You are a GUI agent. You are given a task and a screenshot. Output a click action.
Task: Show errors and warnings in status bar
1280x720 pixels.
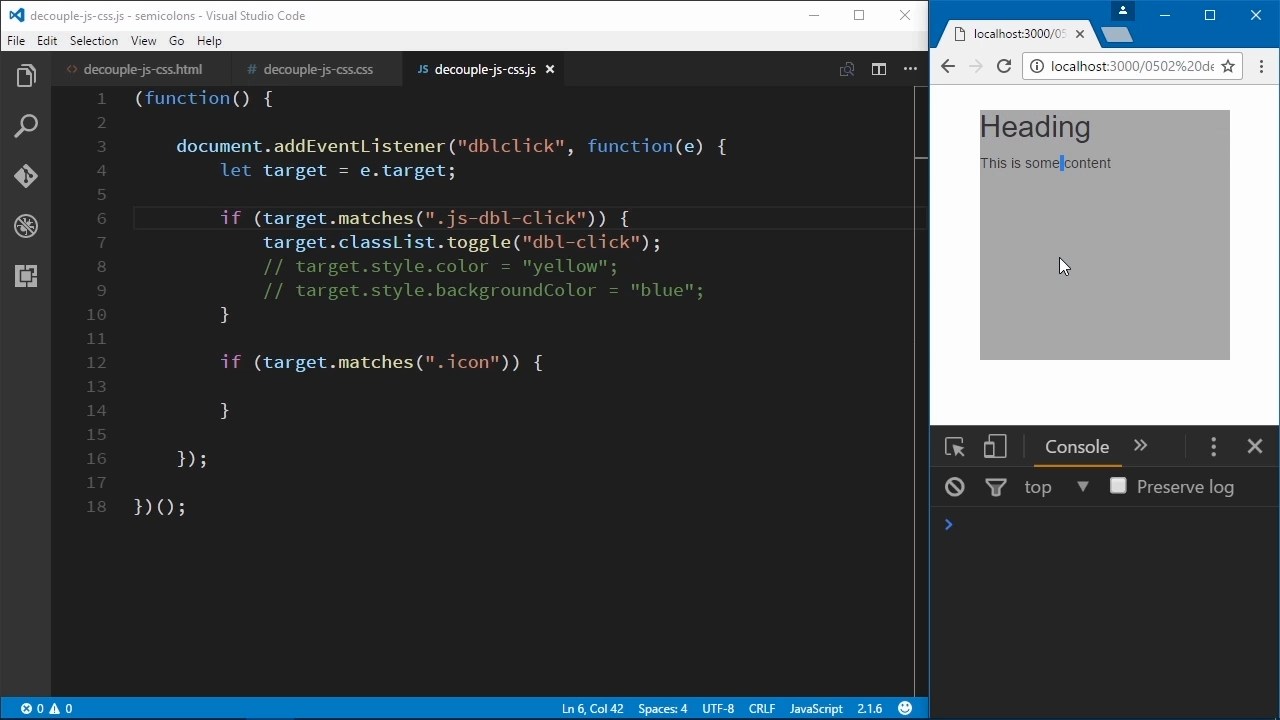46,708
